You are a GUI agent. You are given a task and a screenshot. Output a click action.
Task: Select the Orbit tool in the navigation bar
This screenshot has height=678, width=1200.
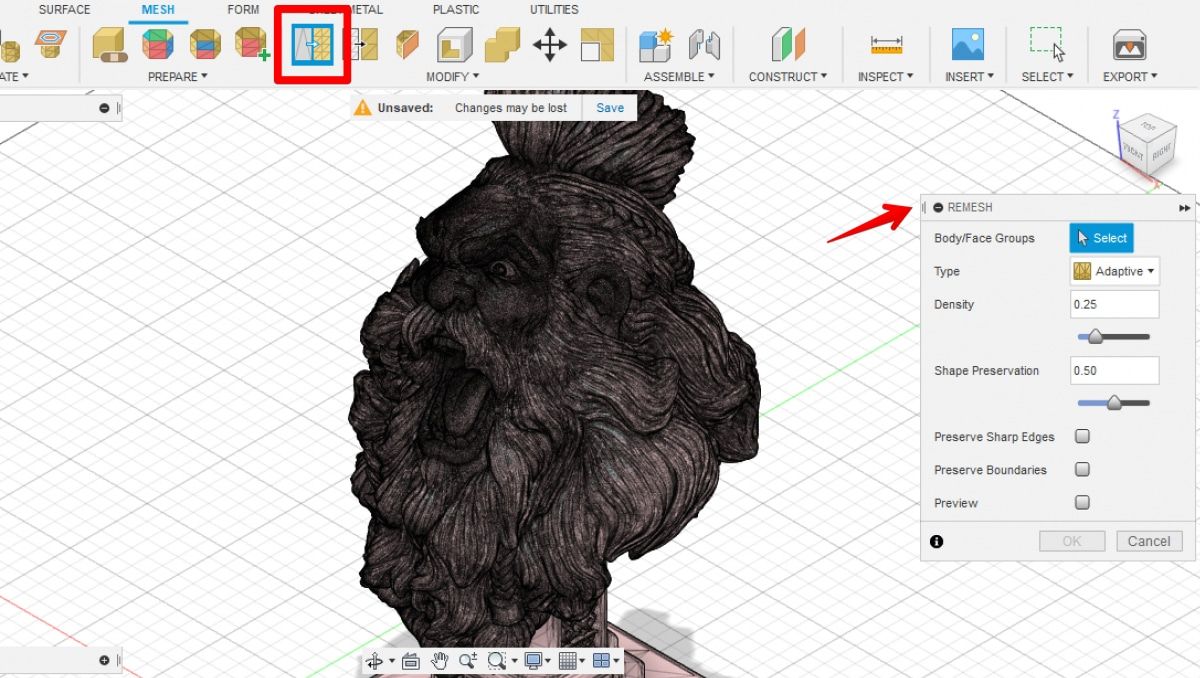(x=374, y=660)
